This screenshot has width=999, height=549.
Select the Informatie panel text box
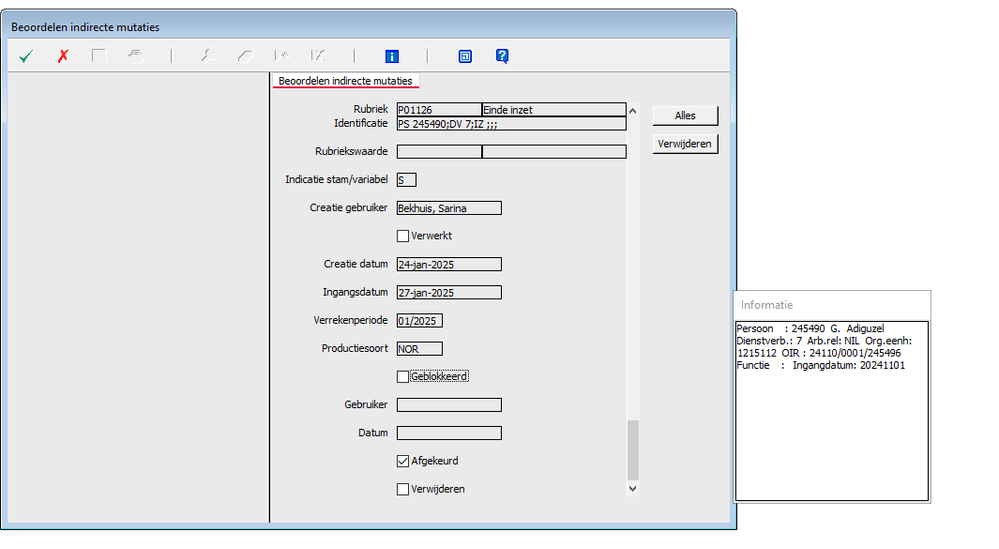click(832, 411)
